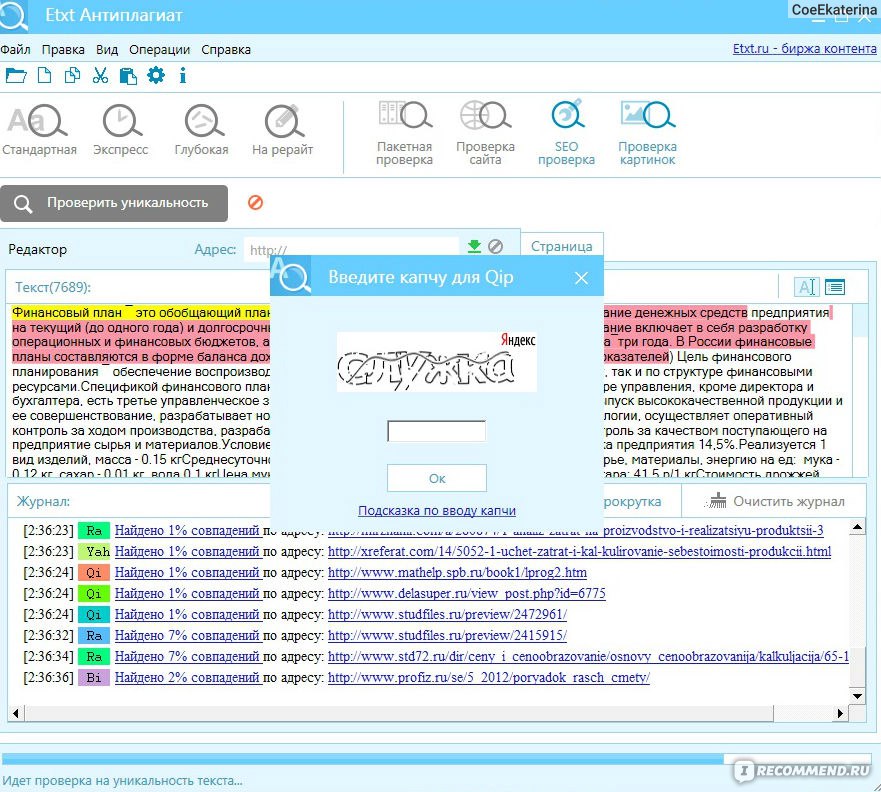Select the Экспресс check mode
Viewport: 881px width, 792px height.
121,130
